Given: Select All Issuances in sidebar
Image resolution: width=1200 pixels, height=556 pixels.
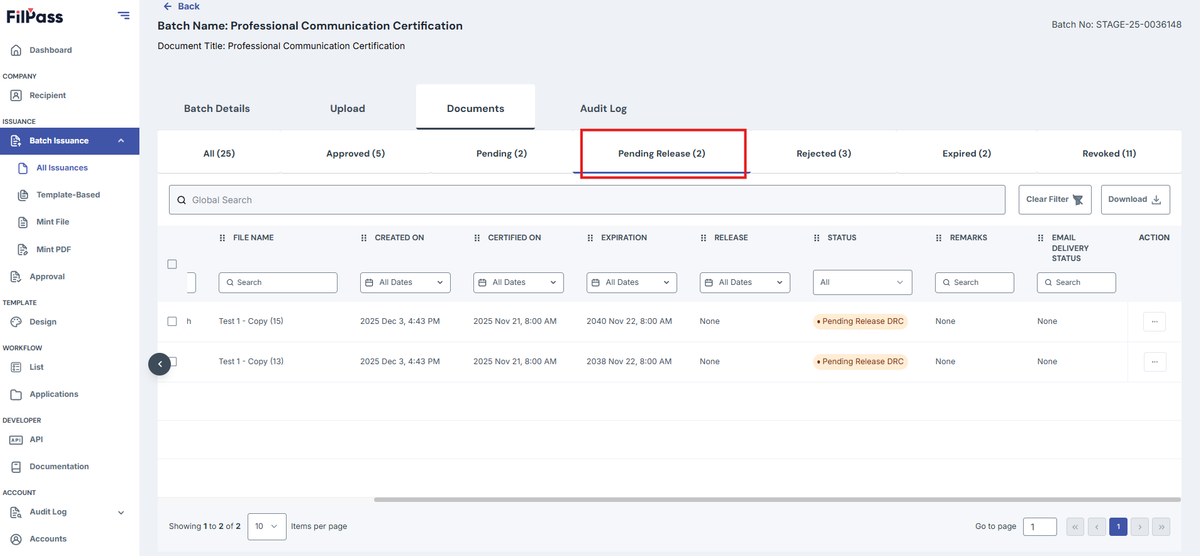Looking at the screenshot, I should coord(62,168).
